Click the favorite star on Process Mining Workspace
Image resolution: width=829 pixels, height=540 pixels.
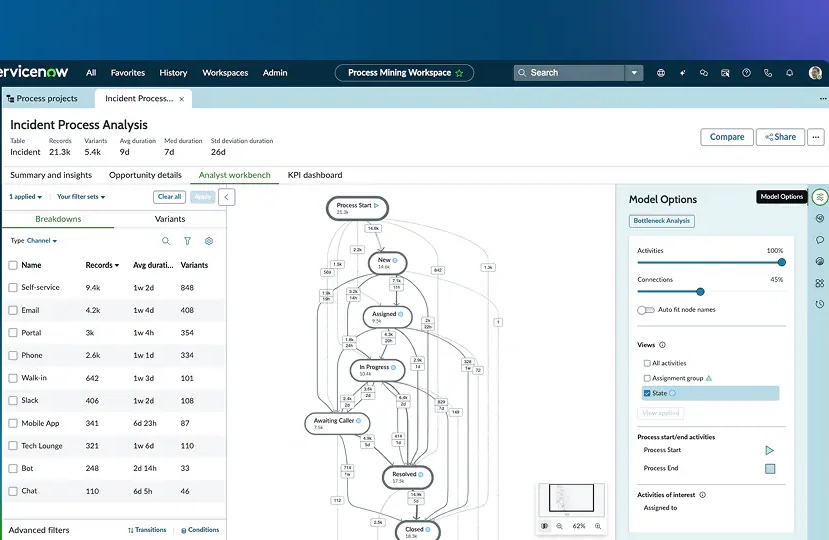(459, 73)
